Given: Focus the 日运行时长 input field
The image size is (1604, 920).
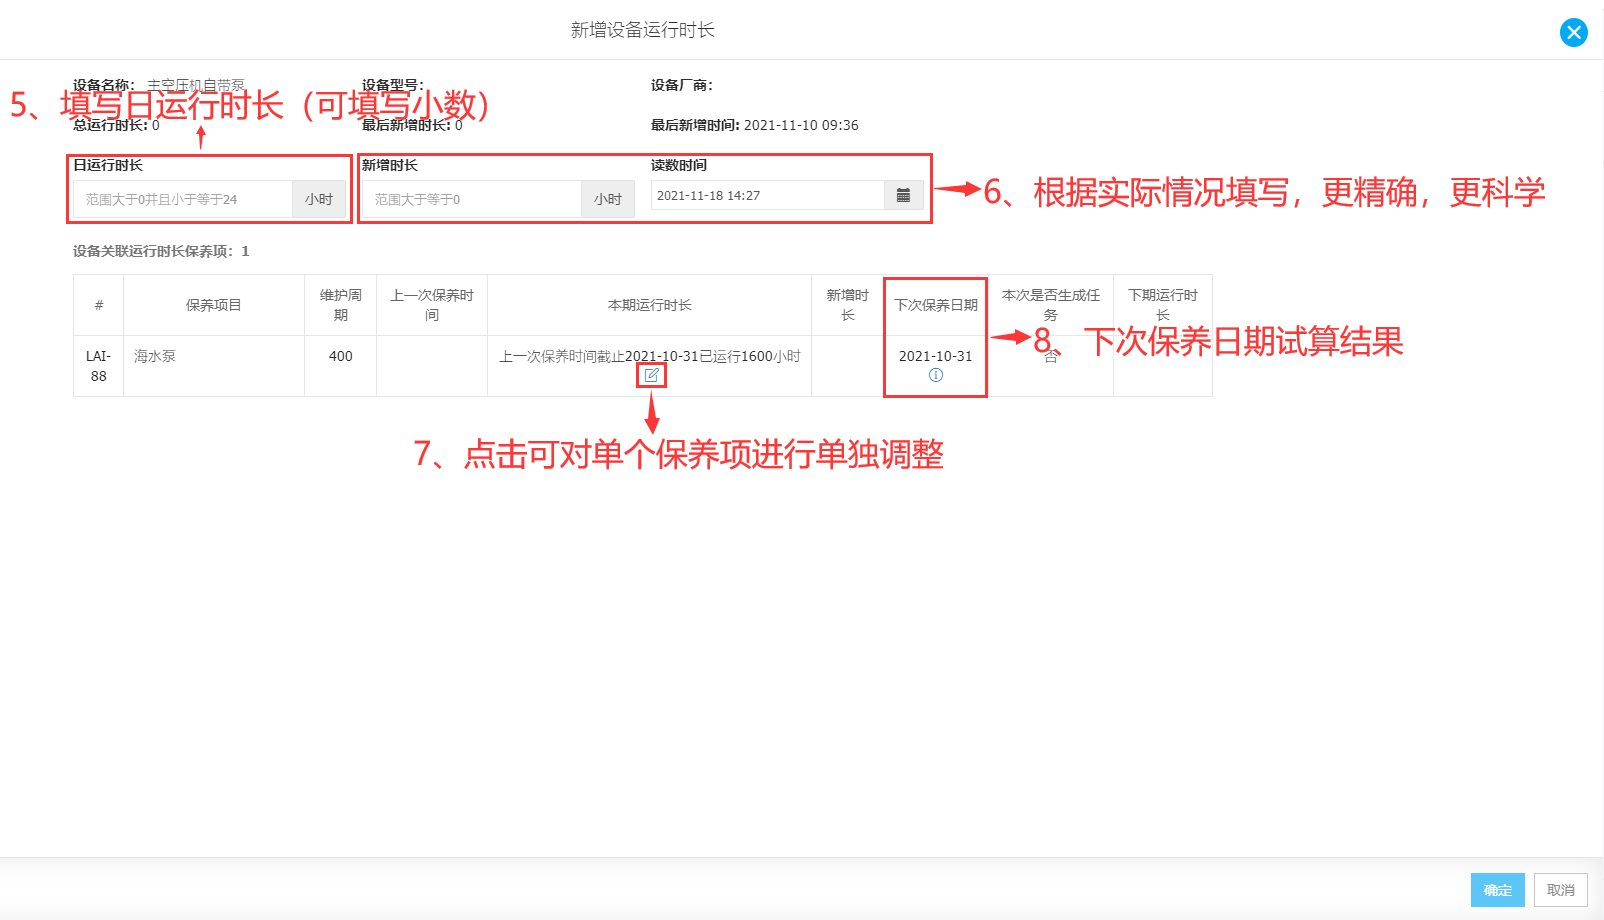Looking at the screenshot, I should [183, 199].
